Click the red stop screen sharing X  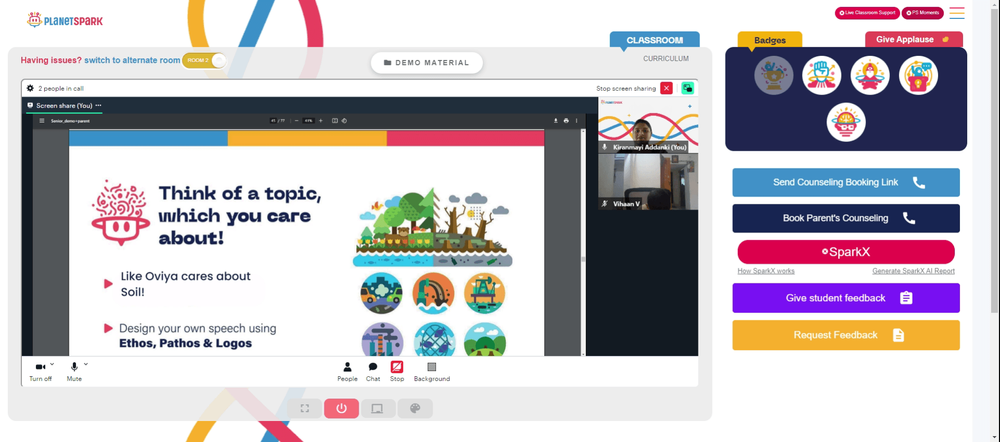pos(666,88)
